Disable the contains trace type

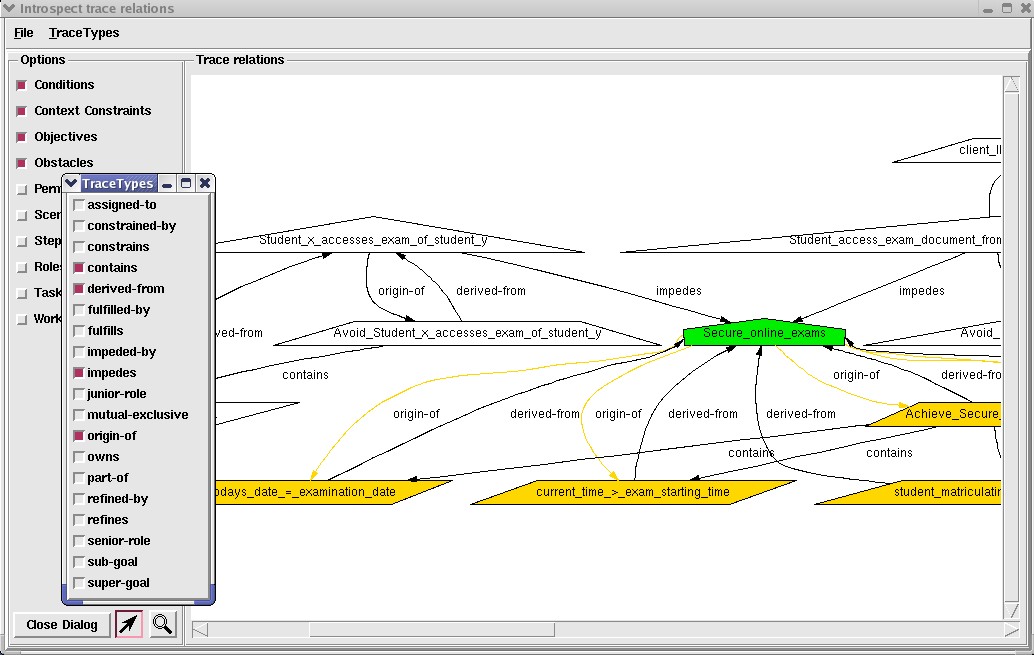click(78, 268)
